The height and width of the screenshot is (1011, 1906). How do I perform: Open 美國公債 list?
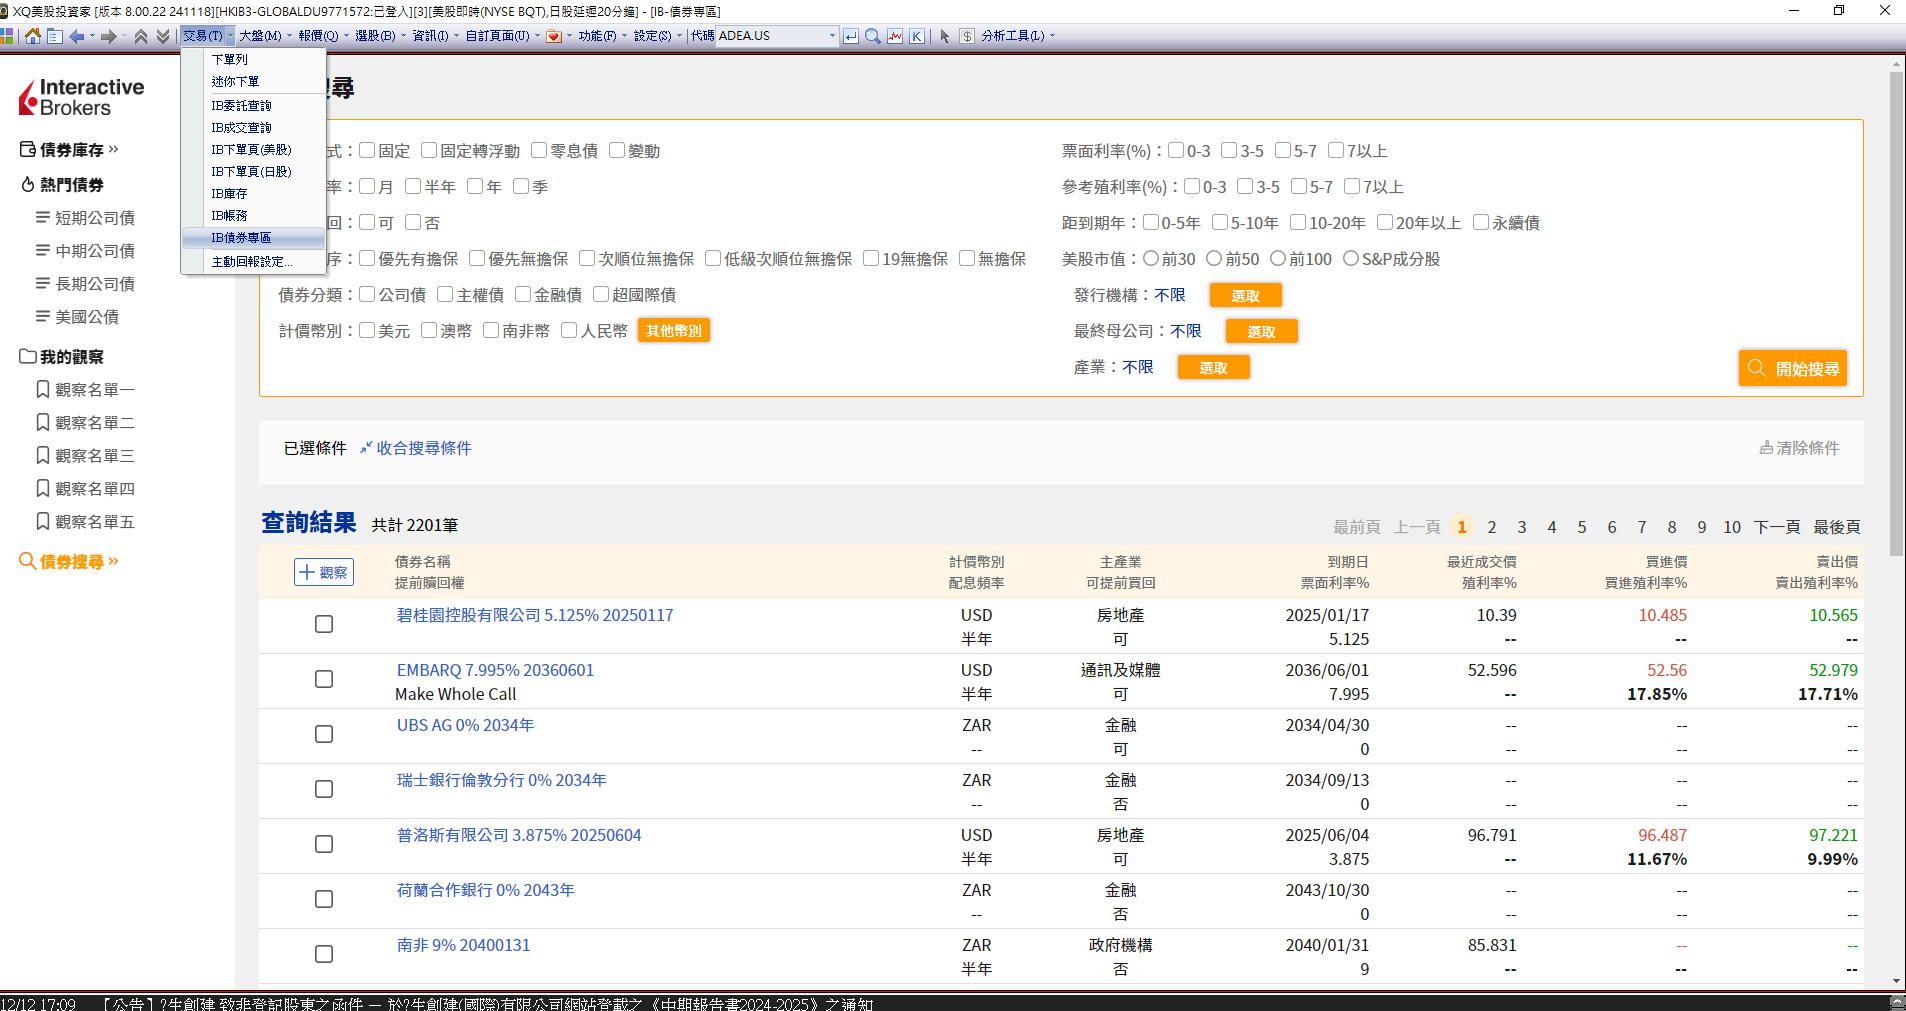[77, 316]
